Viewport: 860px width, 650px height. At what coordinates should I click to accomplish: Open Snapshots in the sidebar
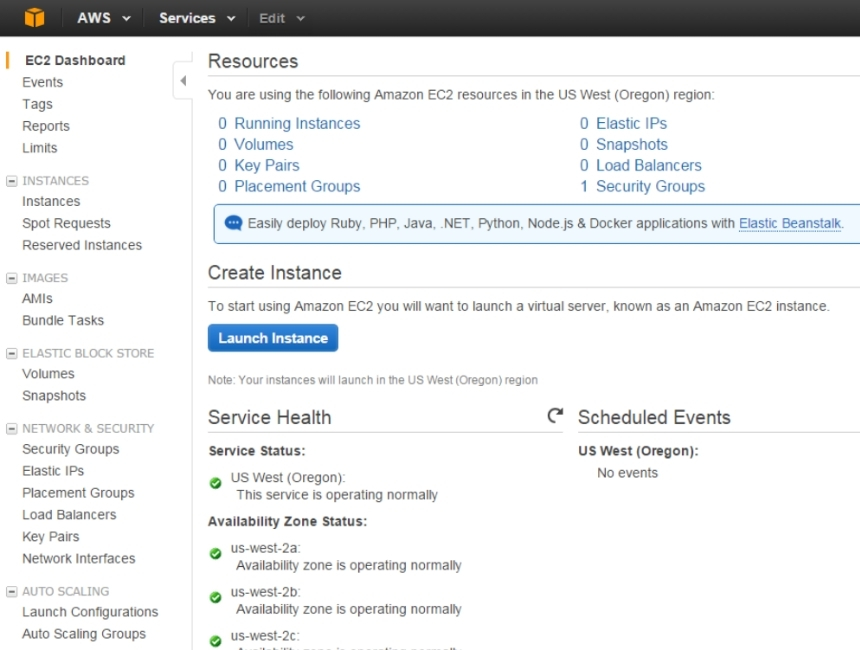tap(54, 395)
